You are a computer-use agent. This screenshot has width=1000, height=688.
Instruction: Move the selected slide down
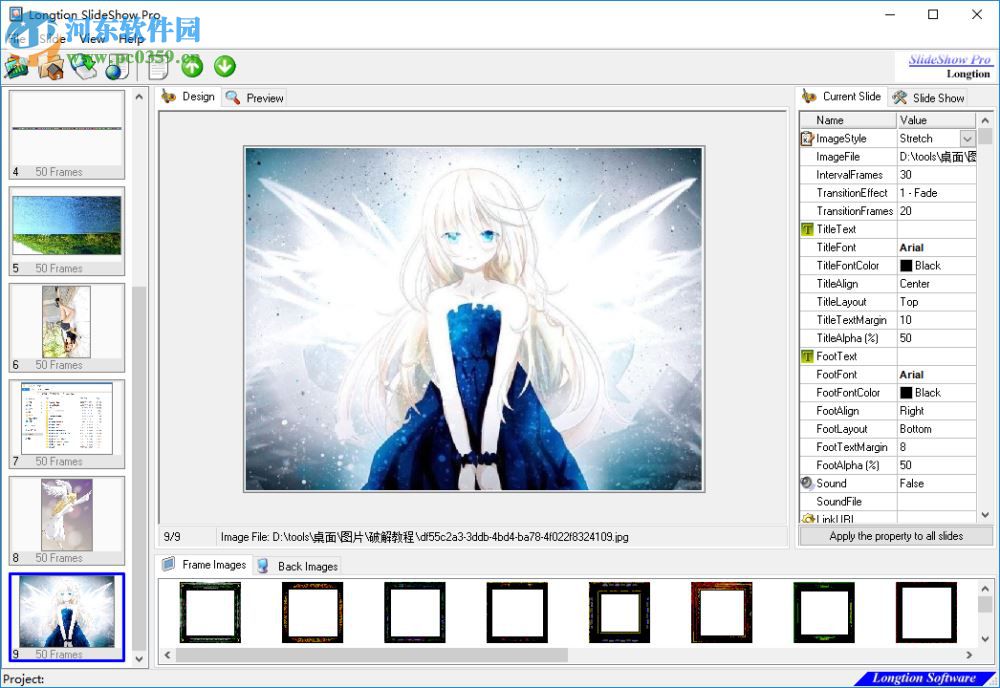[x=224, y=66]
